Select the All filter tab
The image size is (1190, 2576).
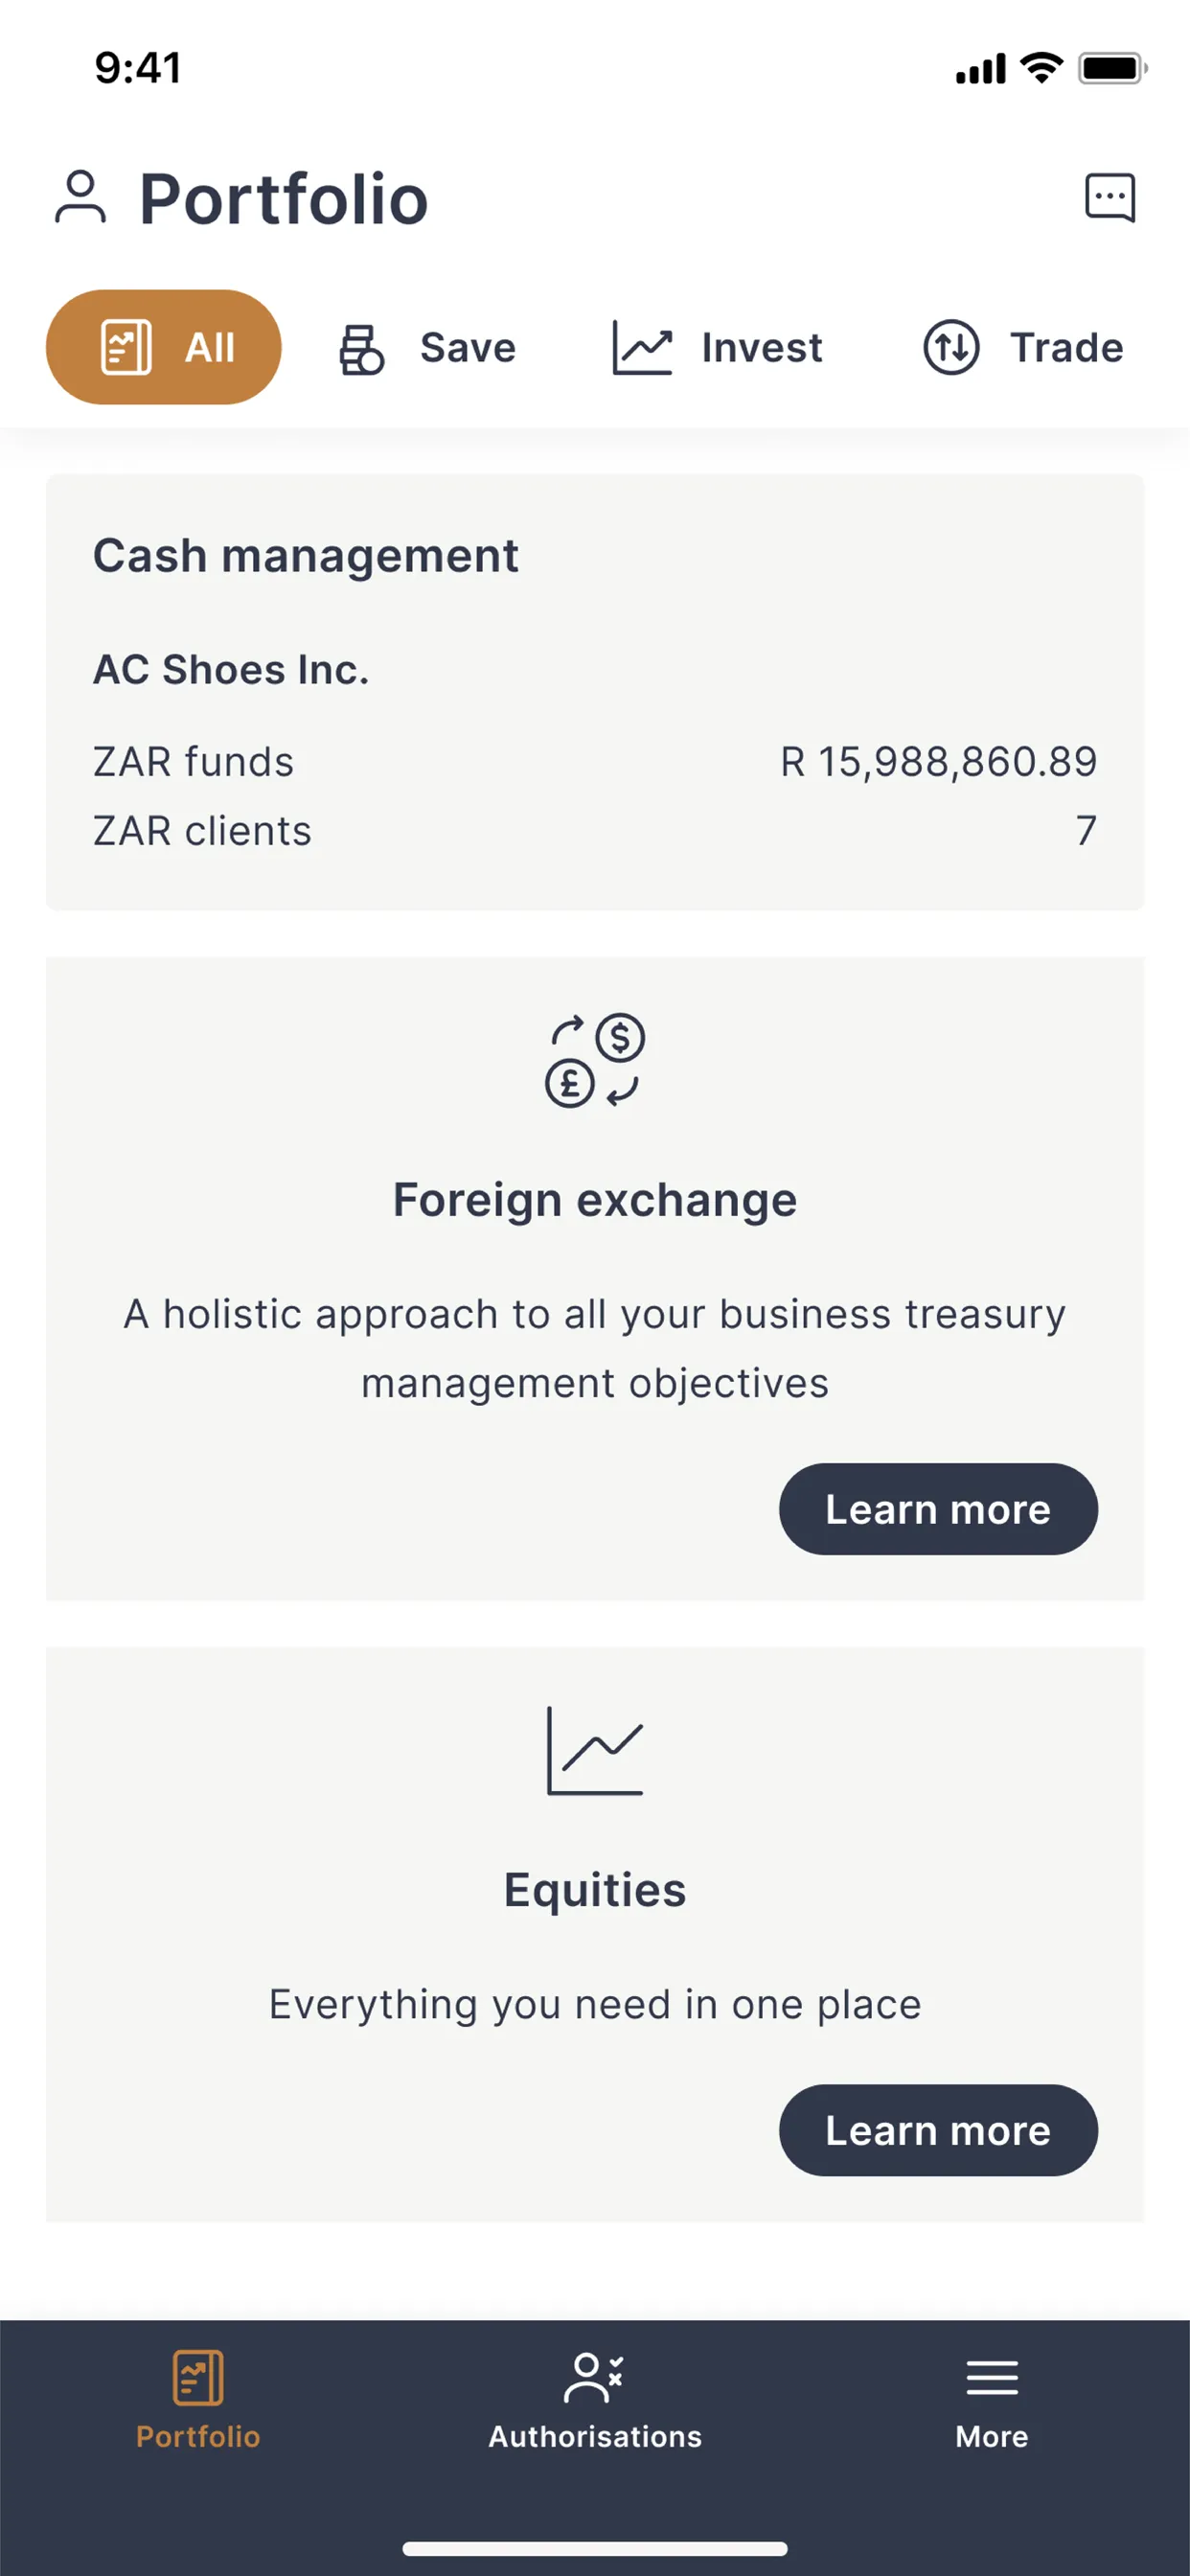click(164, 347)
